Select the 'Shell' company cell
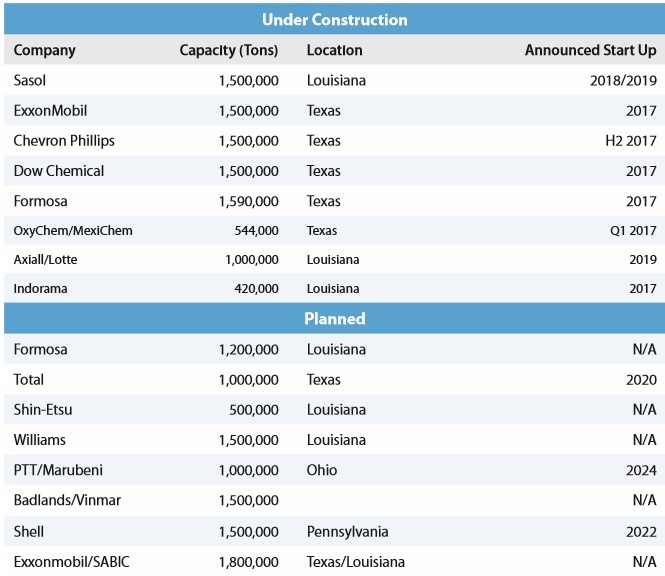 28,532
